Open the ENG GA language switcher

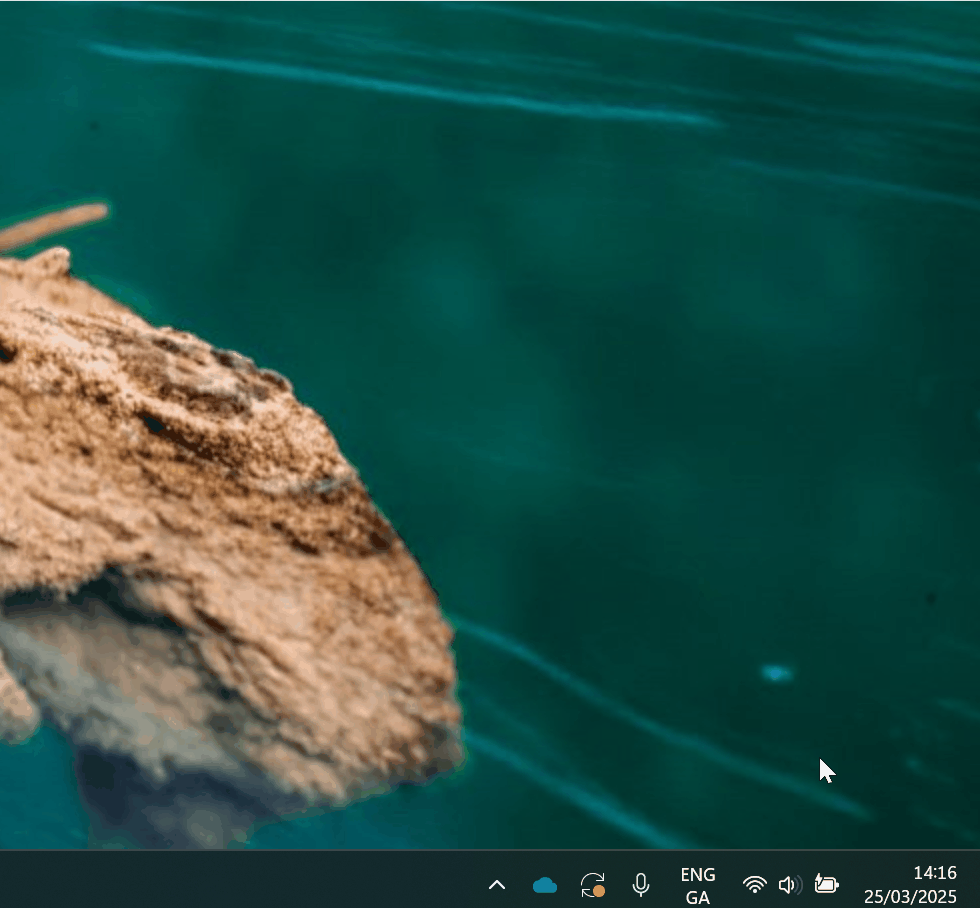click(698, 885)
